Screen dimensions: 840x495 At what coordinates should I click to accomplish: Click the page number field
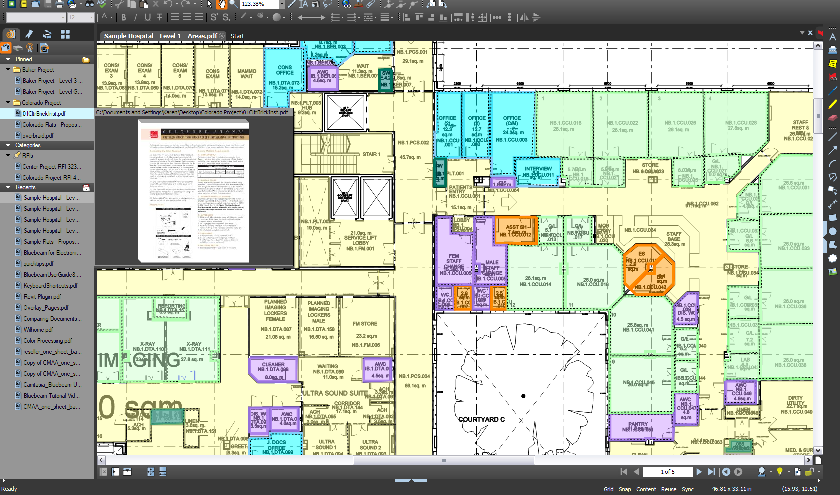(x=668, y=471)
